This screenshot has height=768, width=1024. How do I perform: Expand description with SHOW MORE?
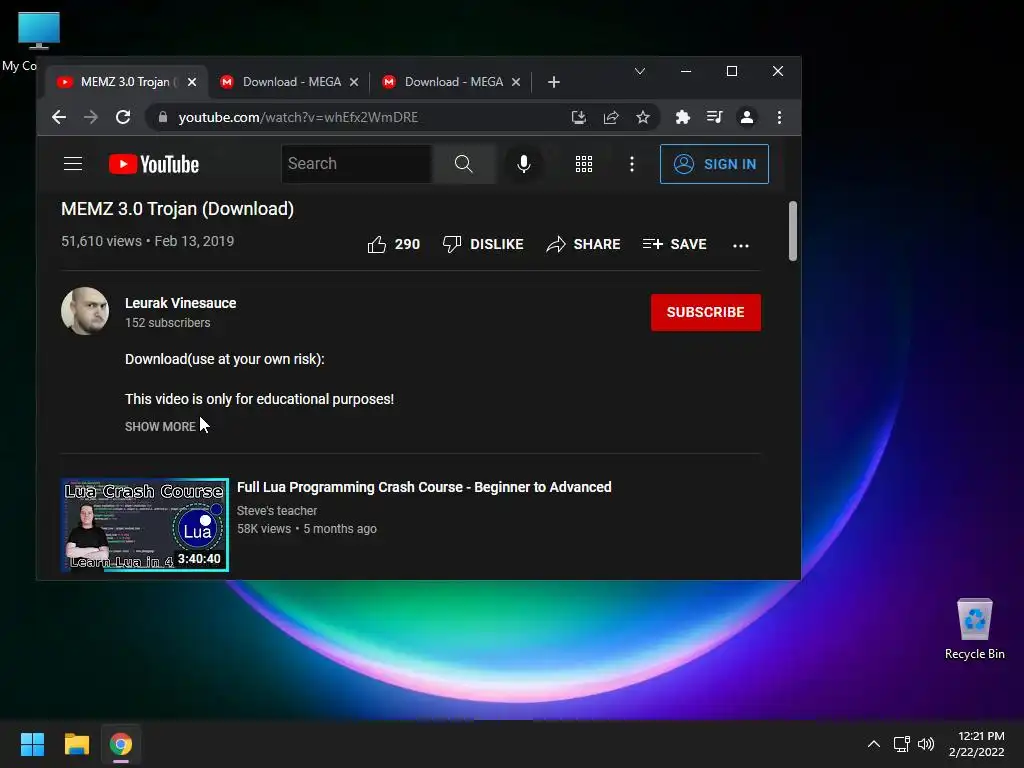(160, 426)
